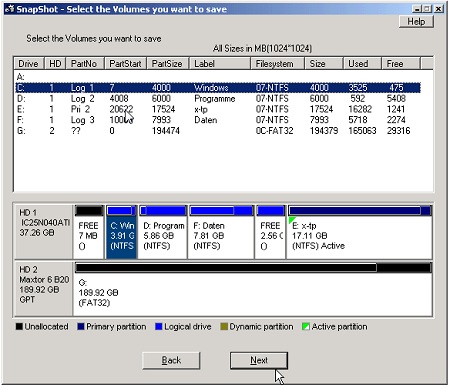Select the F: drive row
Viewport: 450px width, 388px height.
click(x=218, y=120)
